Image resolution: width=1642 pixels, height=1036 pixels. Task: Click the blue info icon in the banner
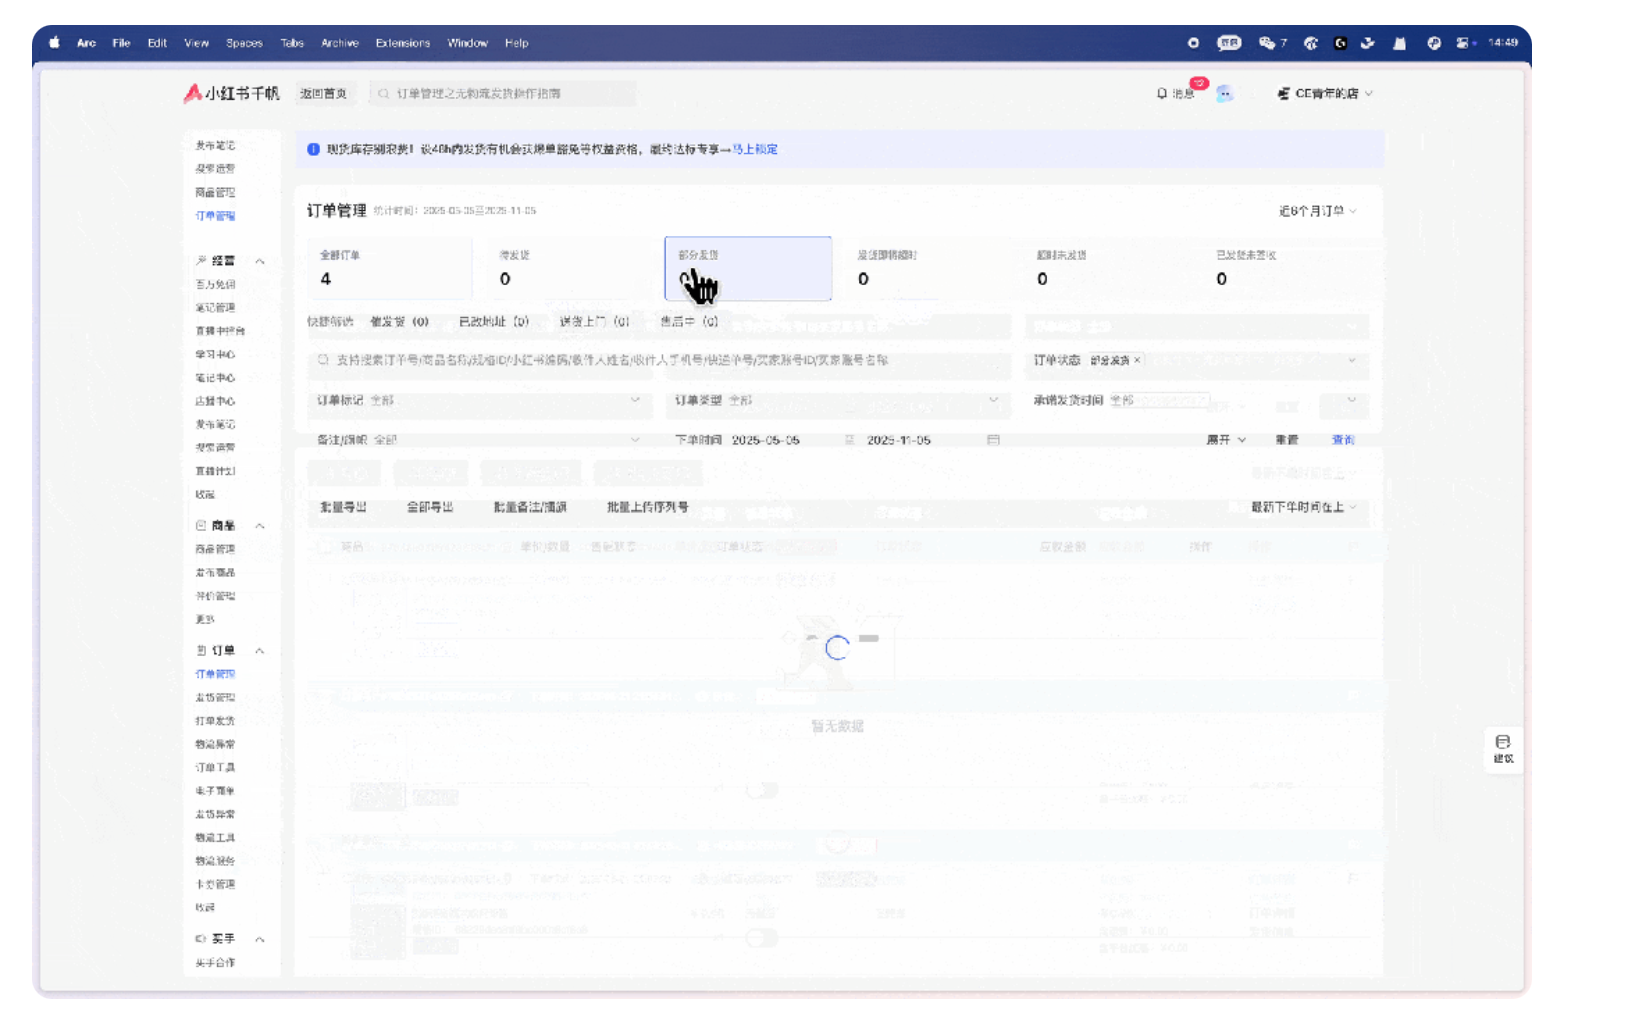(313, 149)
